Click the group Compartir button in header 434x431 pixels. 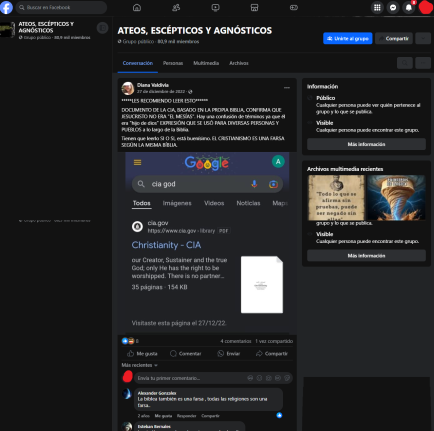[394, 38]
